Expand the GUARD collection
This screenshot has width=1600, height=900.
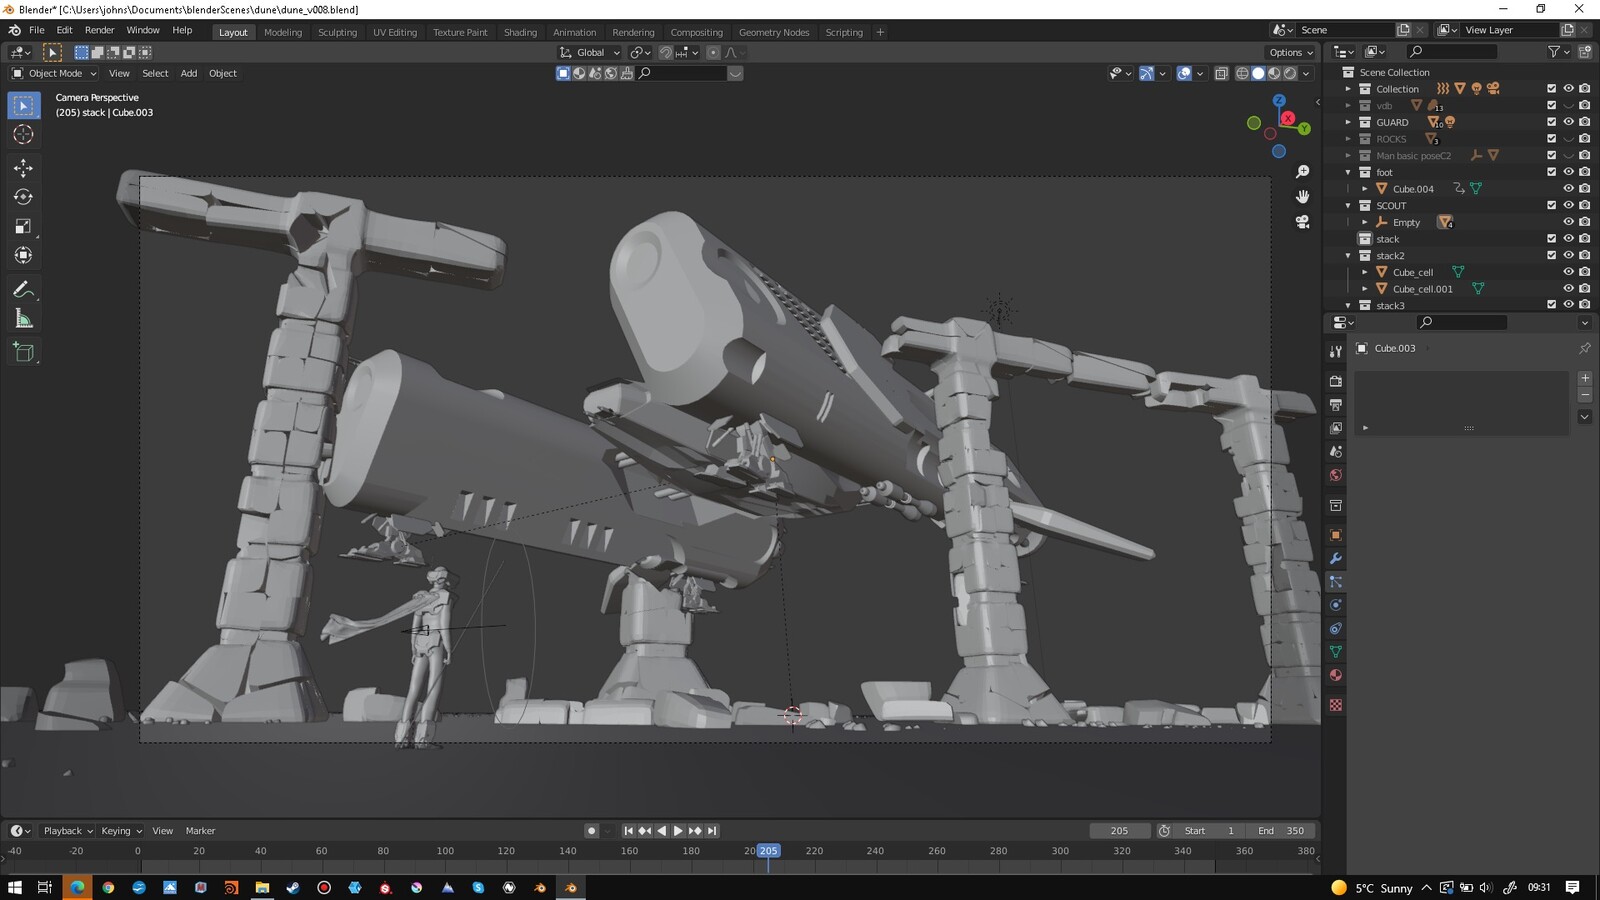pyautogui.click(x=1348, y=122)
